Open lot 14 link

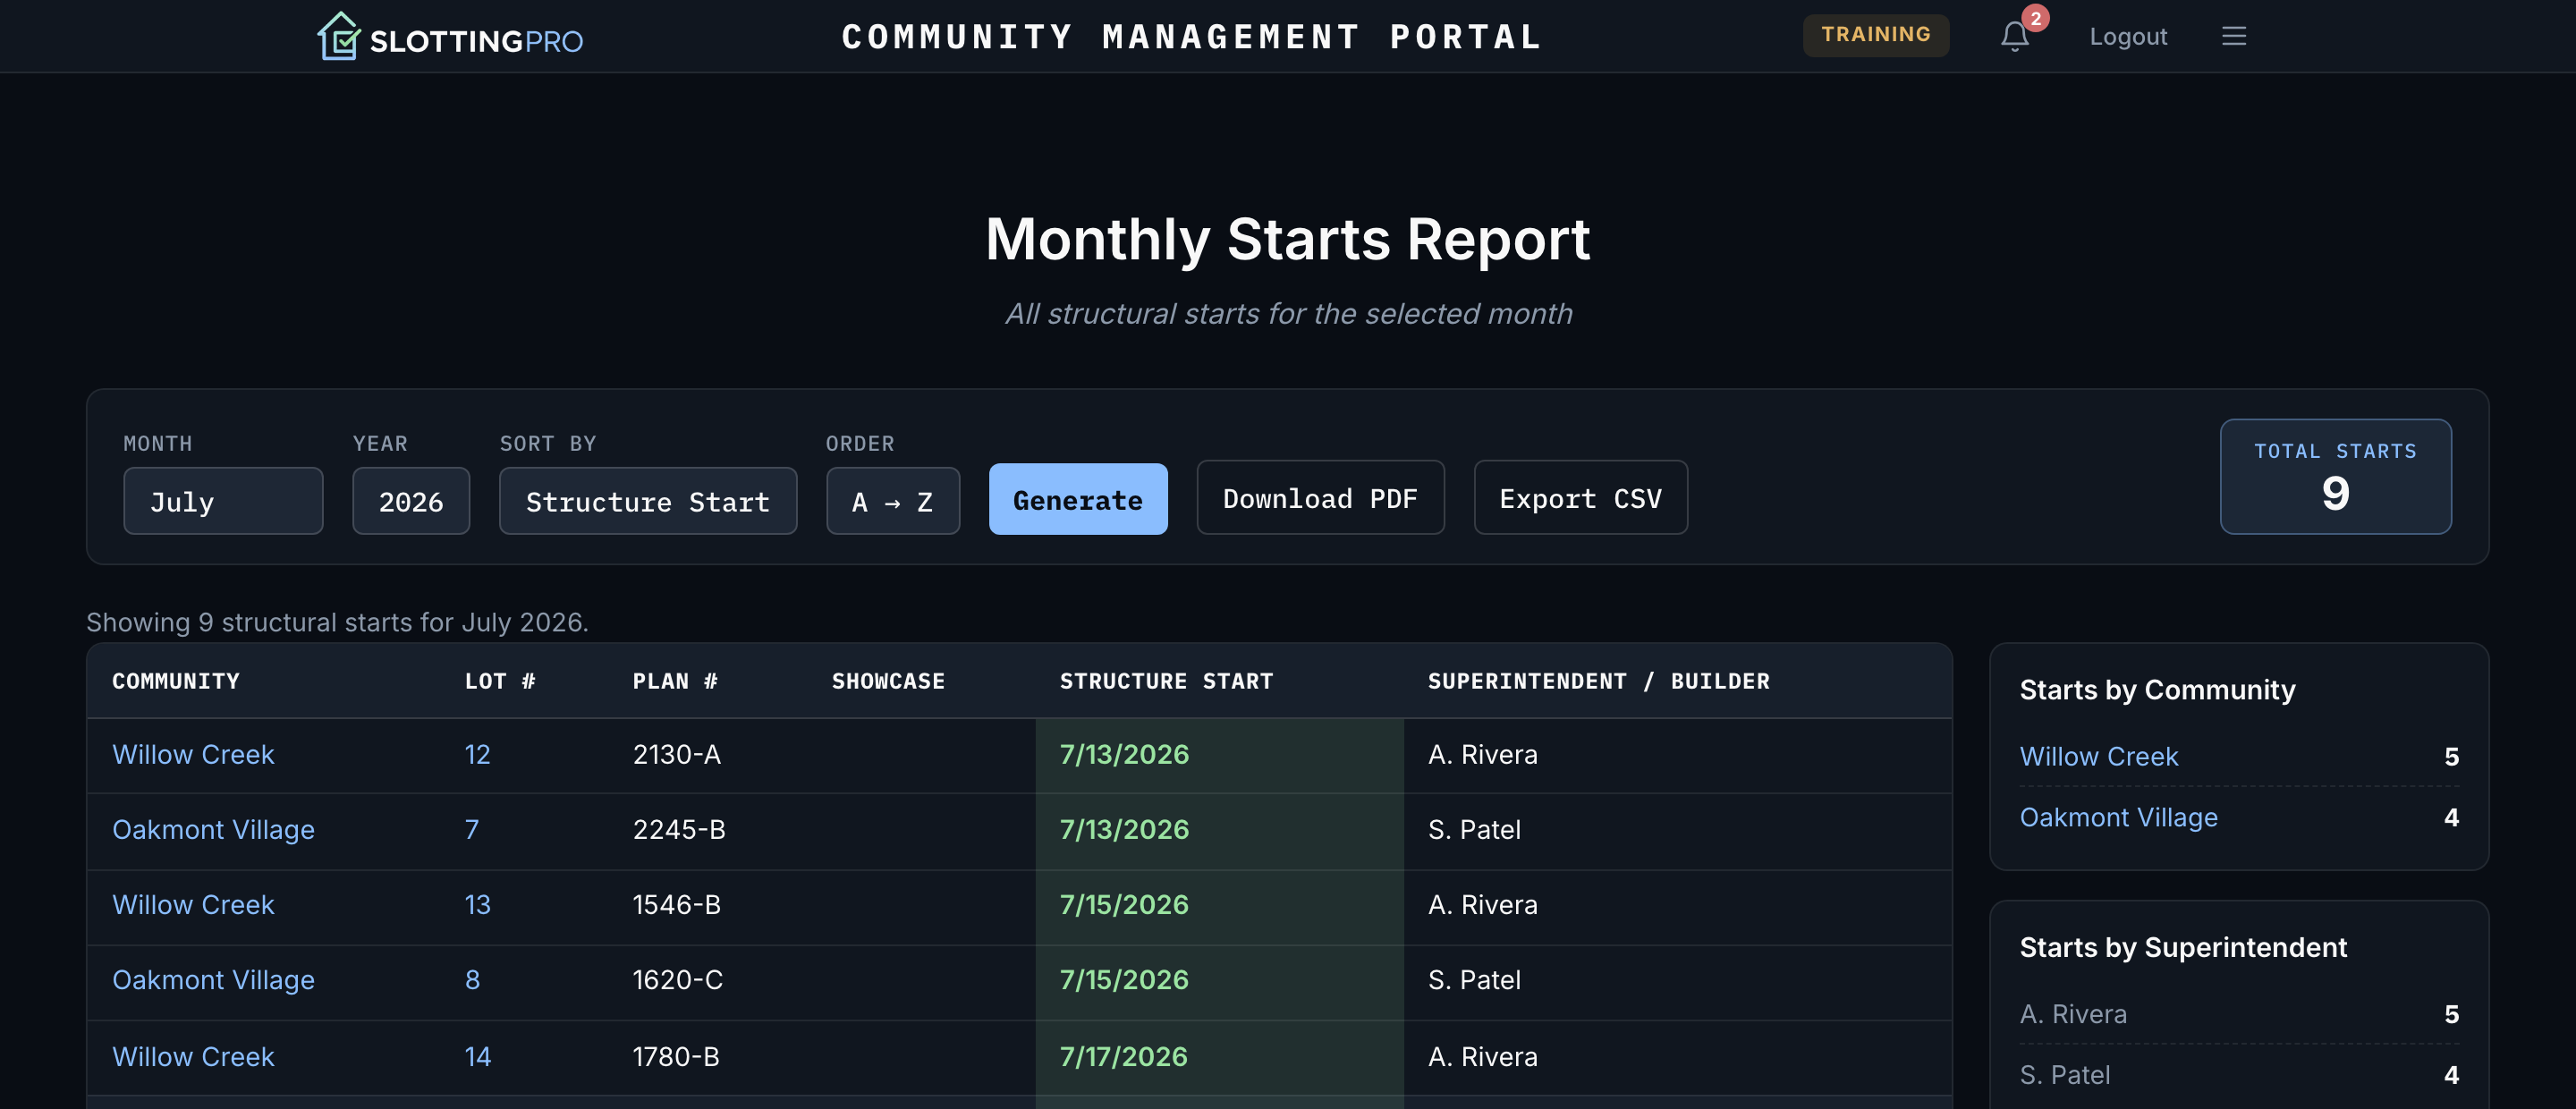477,1056
